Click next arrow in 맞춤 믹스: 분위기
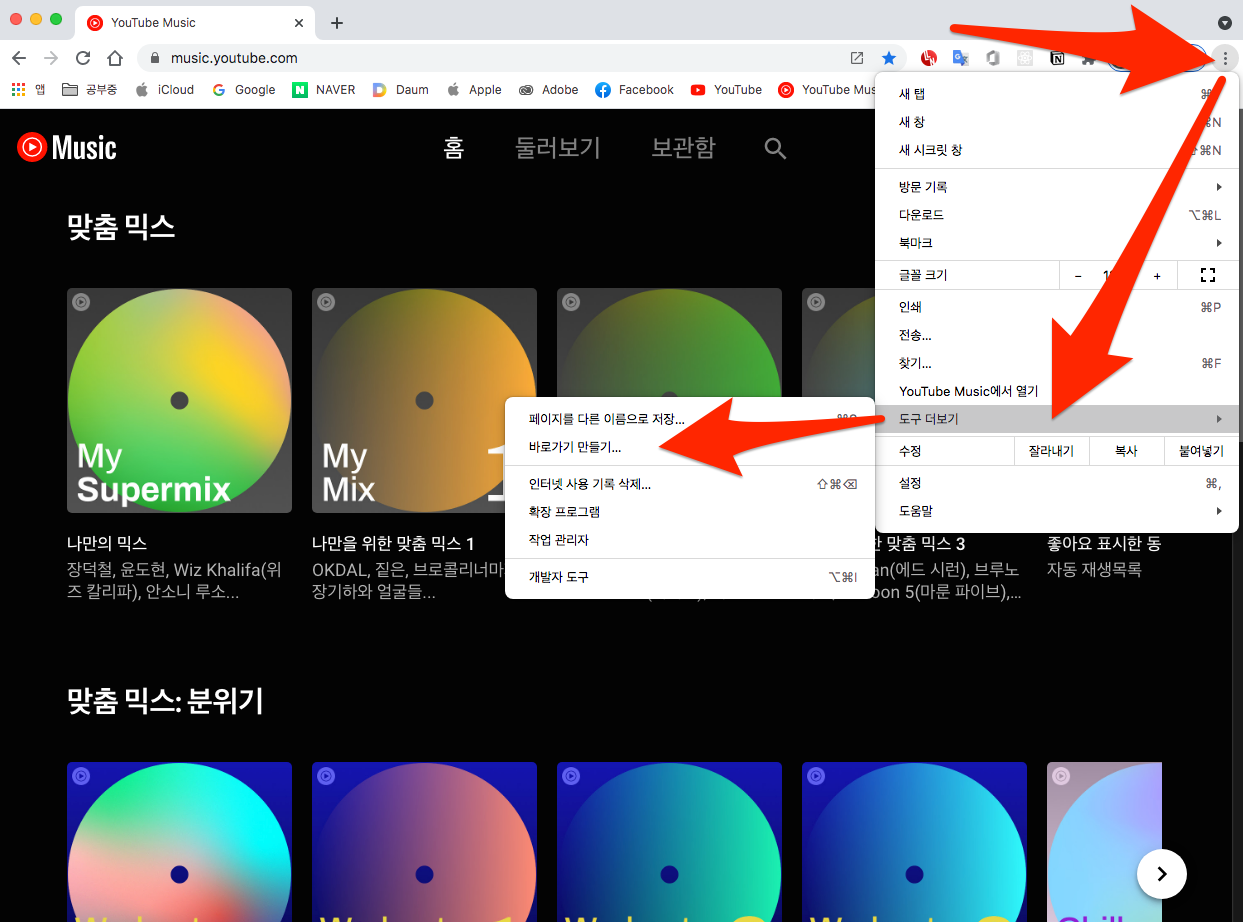Screen dimensions: 1243x922 point(1162,874)
